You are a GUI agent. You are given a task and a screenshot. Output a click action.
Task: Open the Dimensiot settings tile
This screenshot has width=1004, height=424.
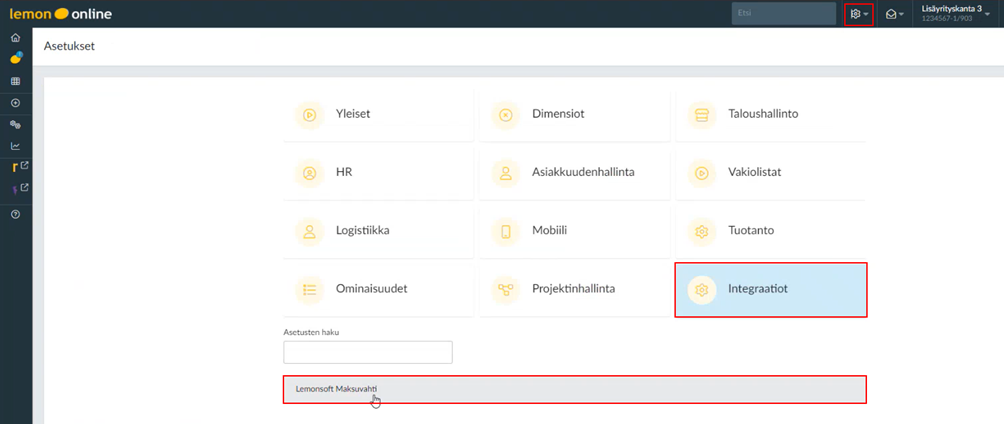574,114
